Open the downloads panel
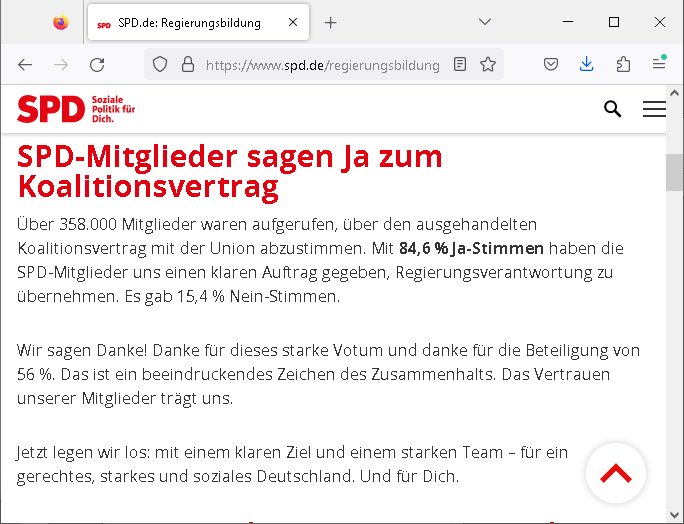 (x=587, y=65)
